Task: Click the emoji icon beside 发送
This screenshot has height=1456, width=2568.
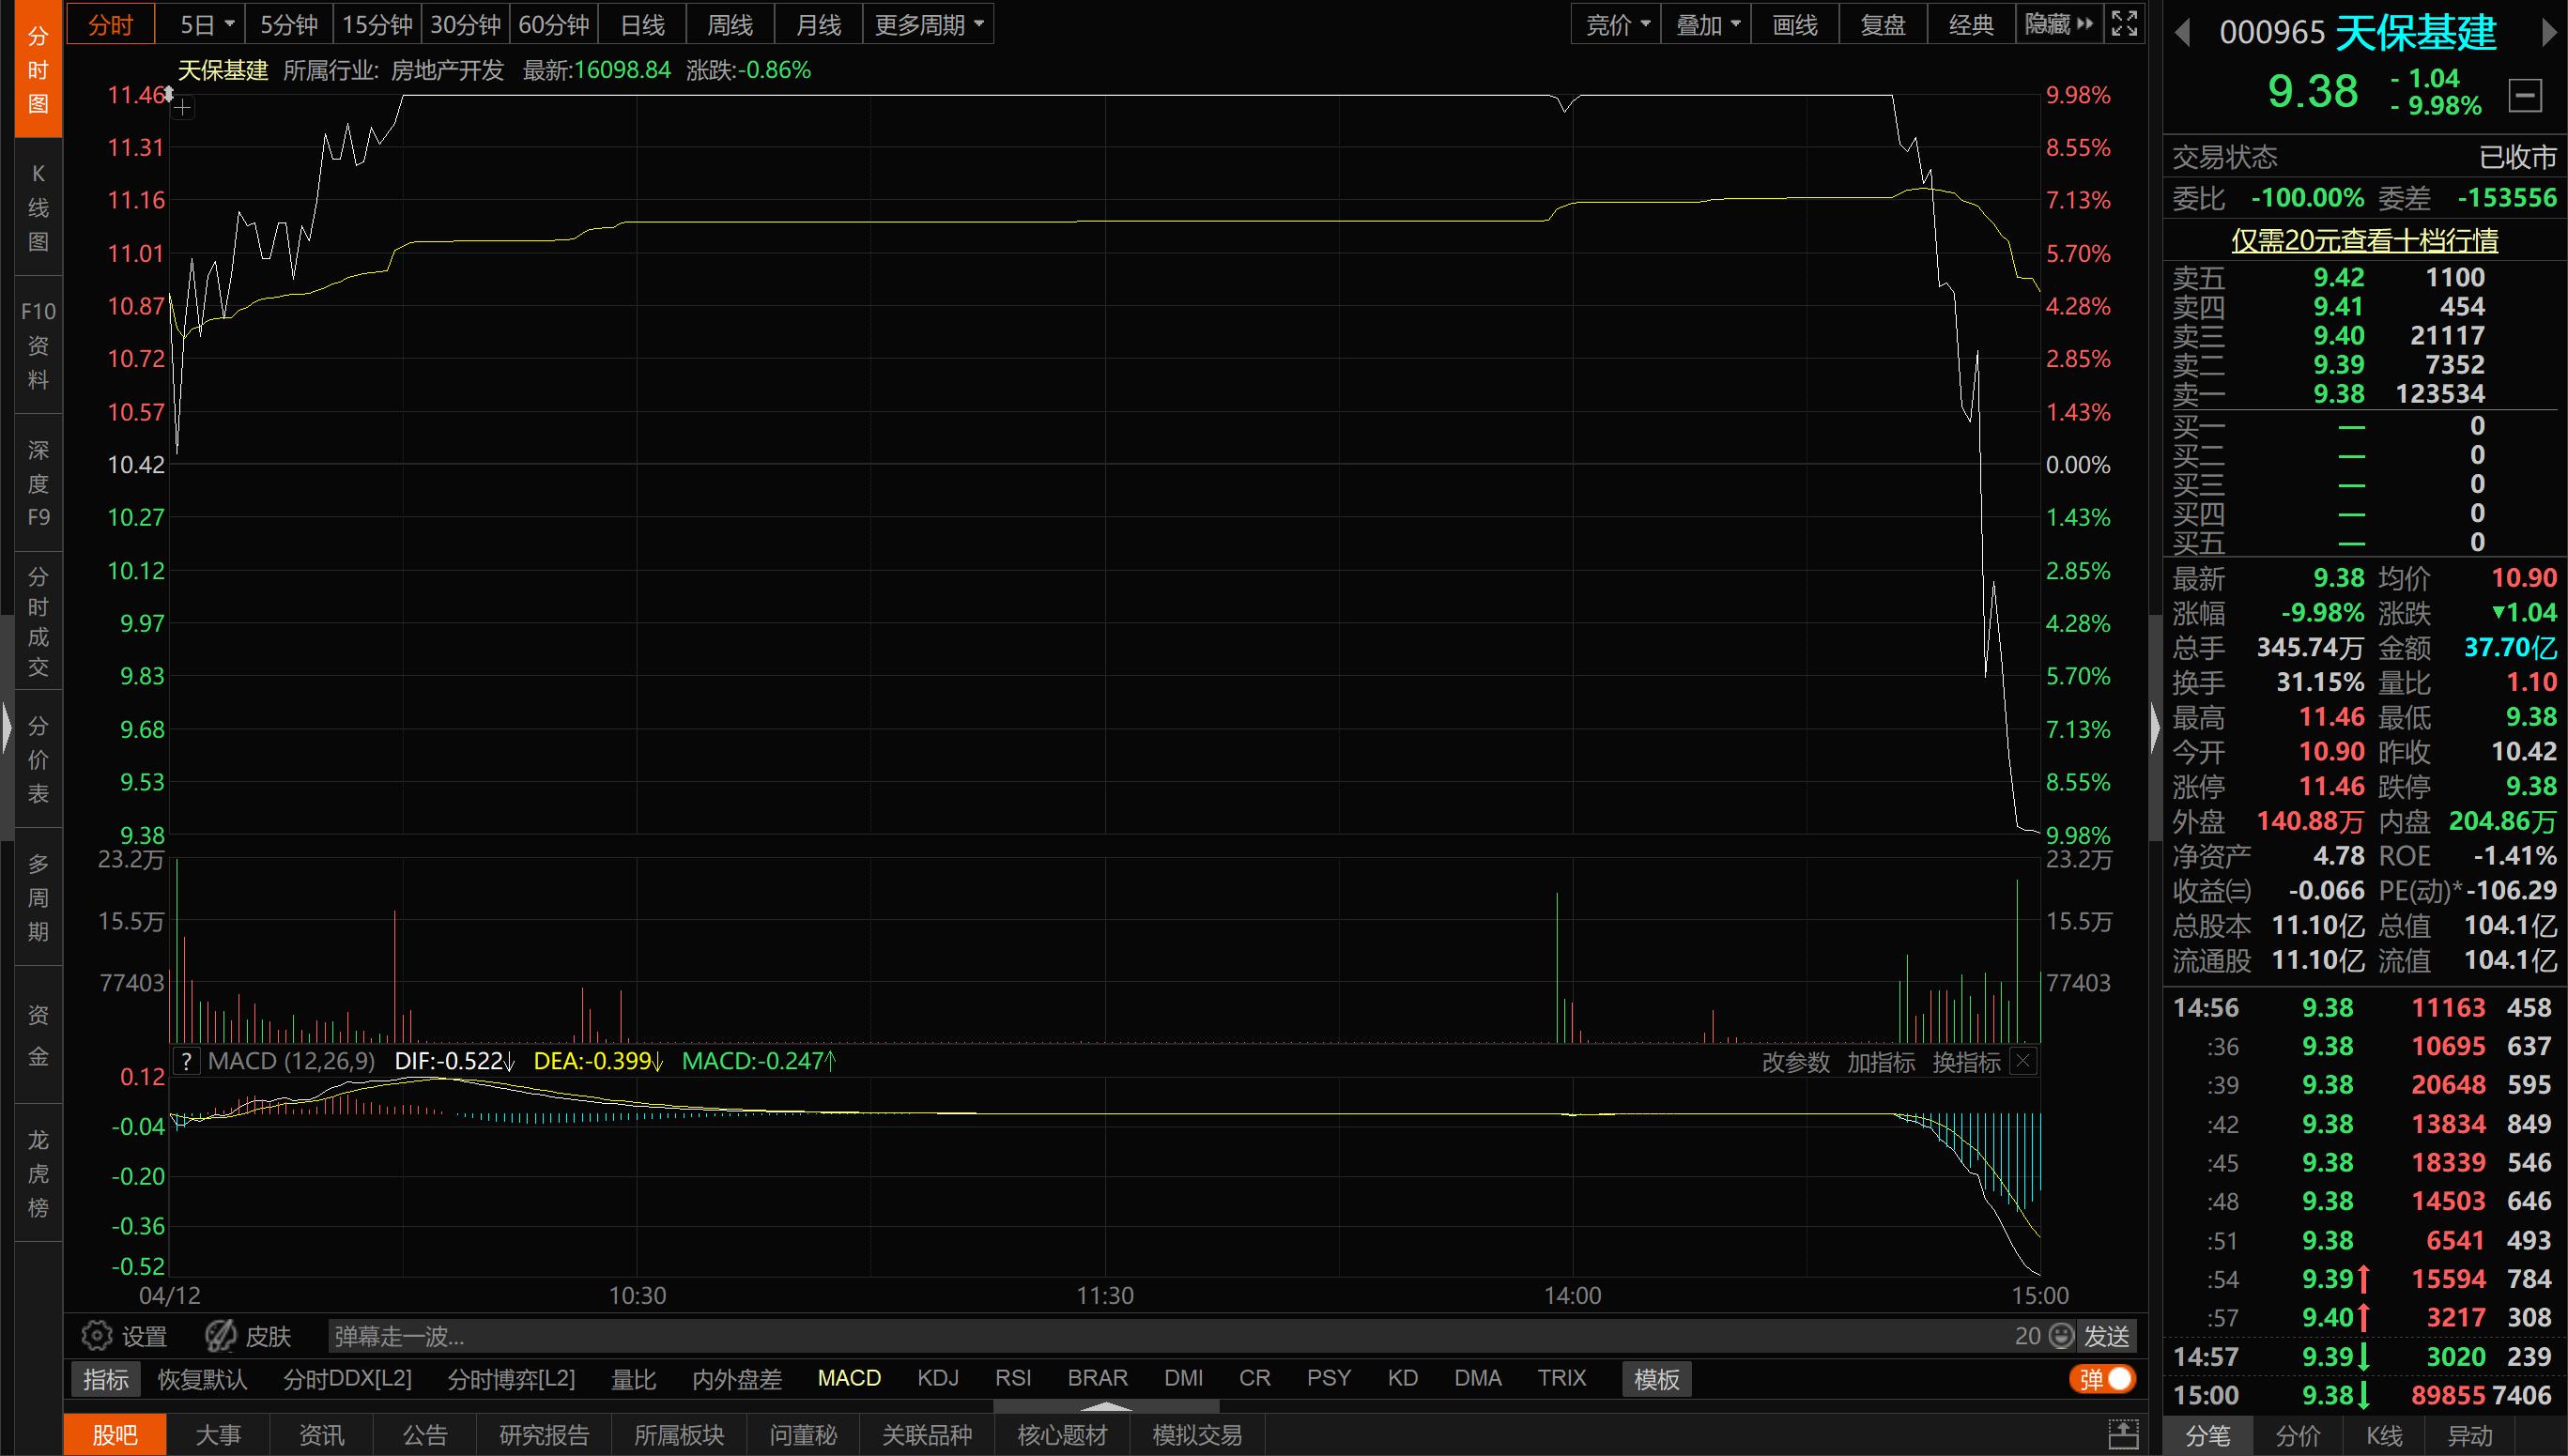Action: pyautogui.click(x=2060, y=1335)
